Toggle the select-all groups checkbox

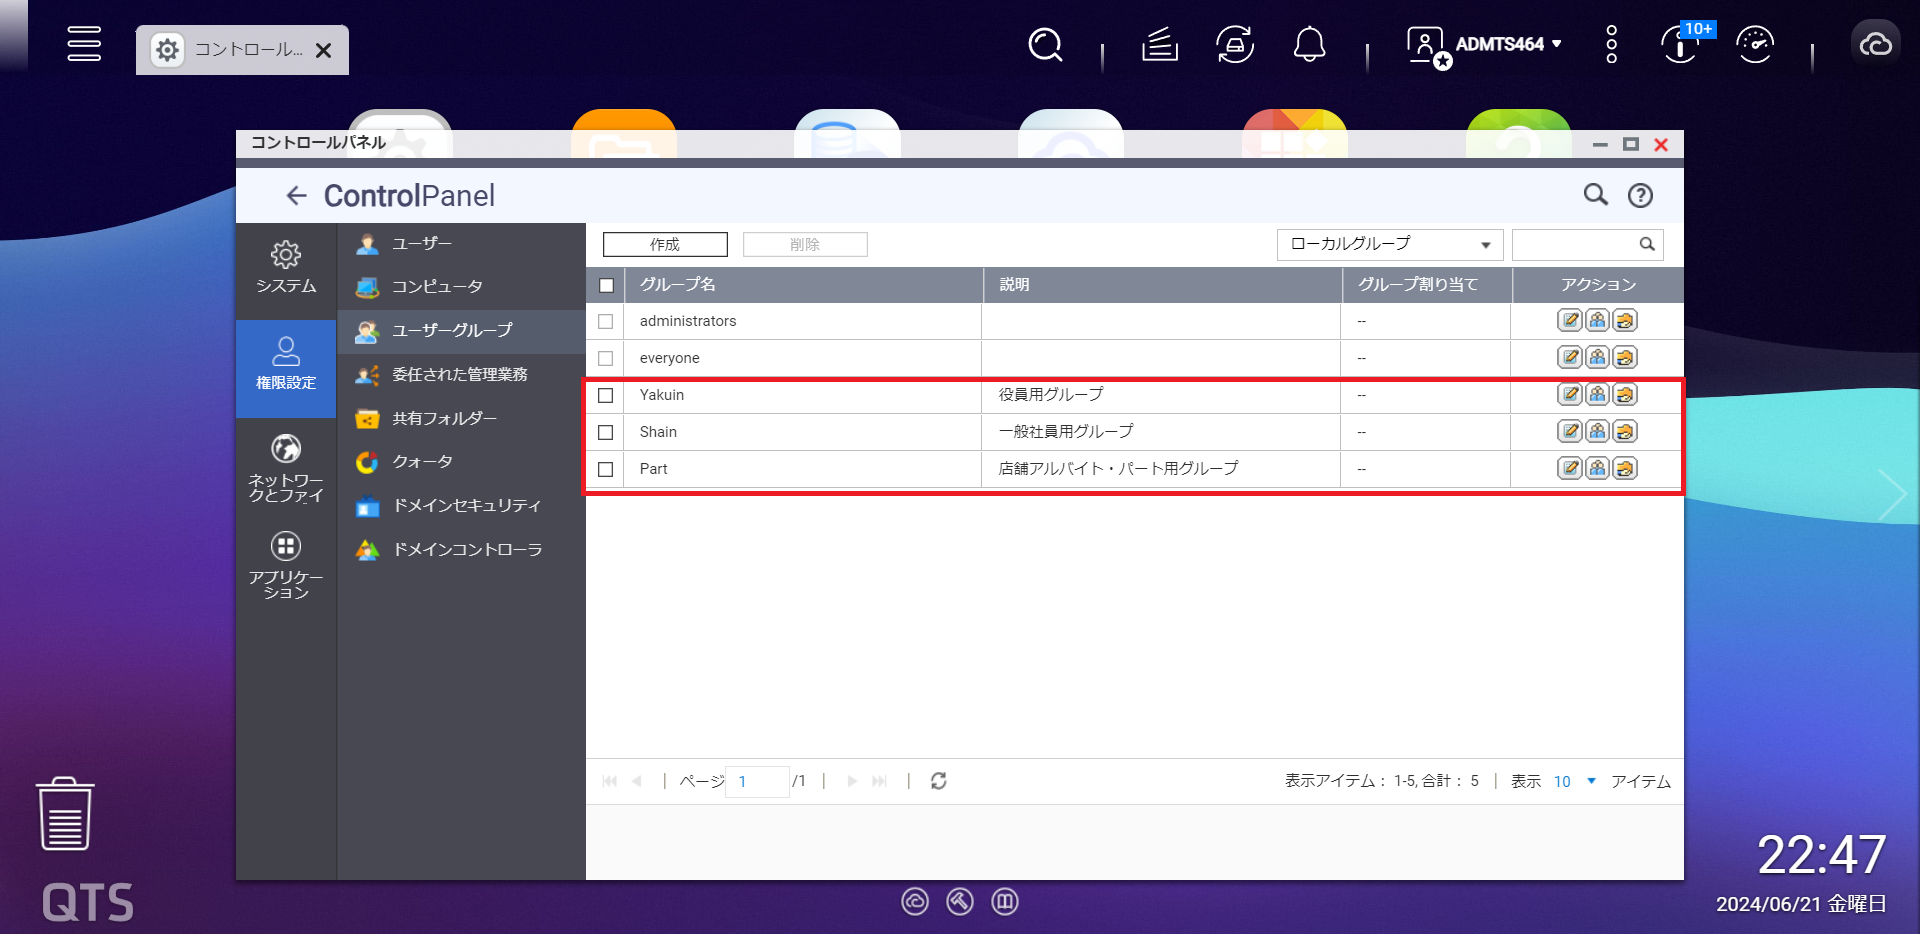point(606,286)
